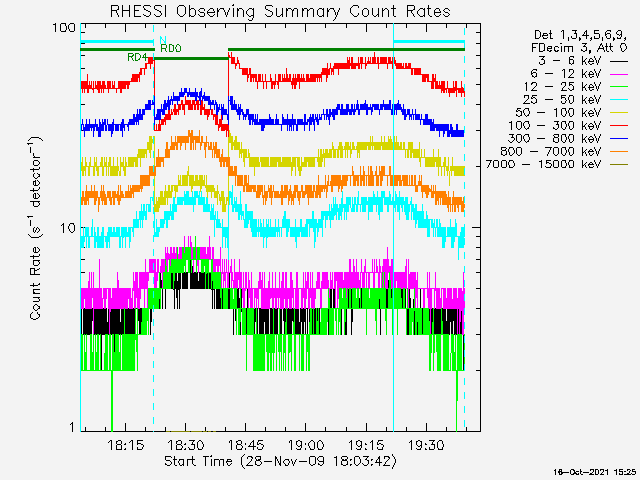Click the FDecim 3, Att 0 legend line
Viewport: 640px width, 480px height.
(579, 48)
